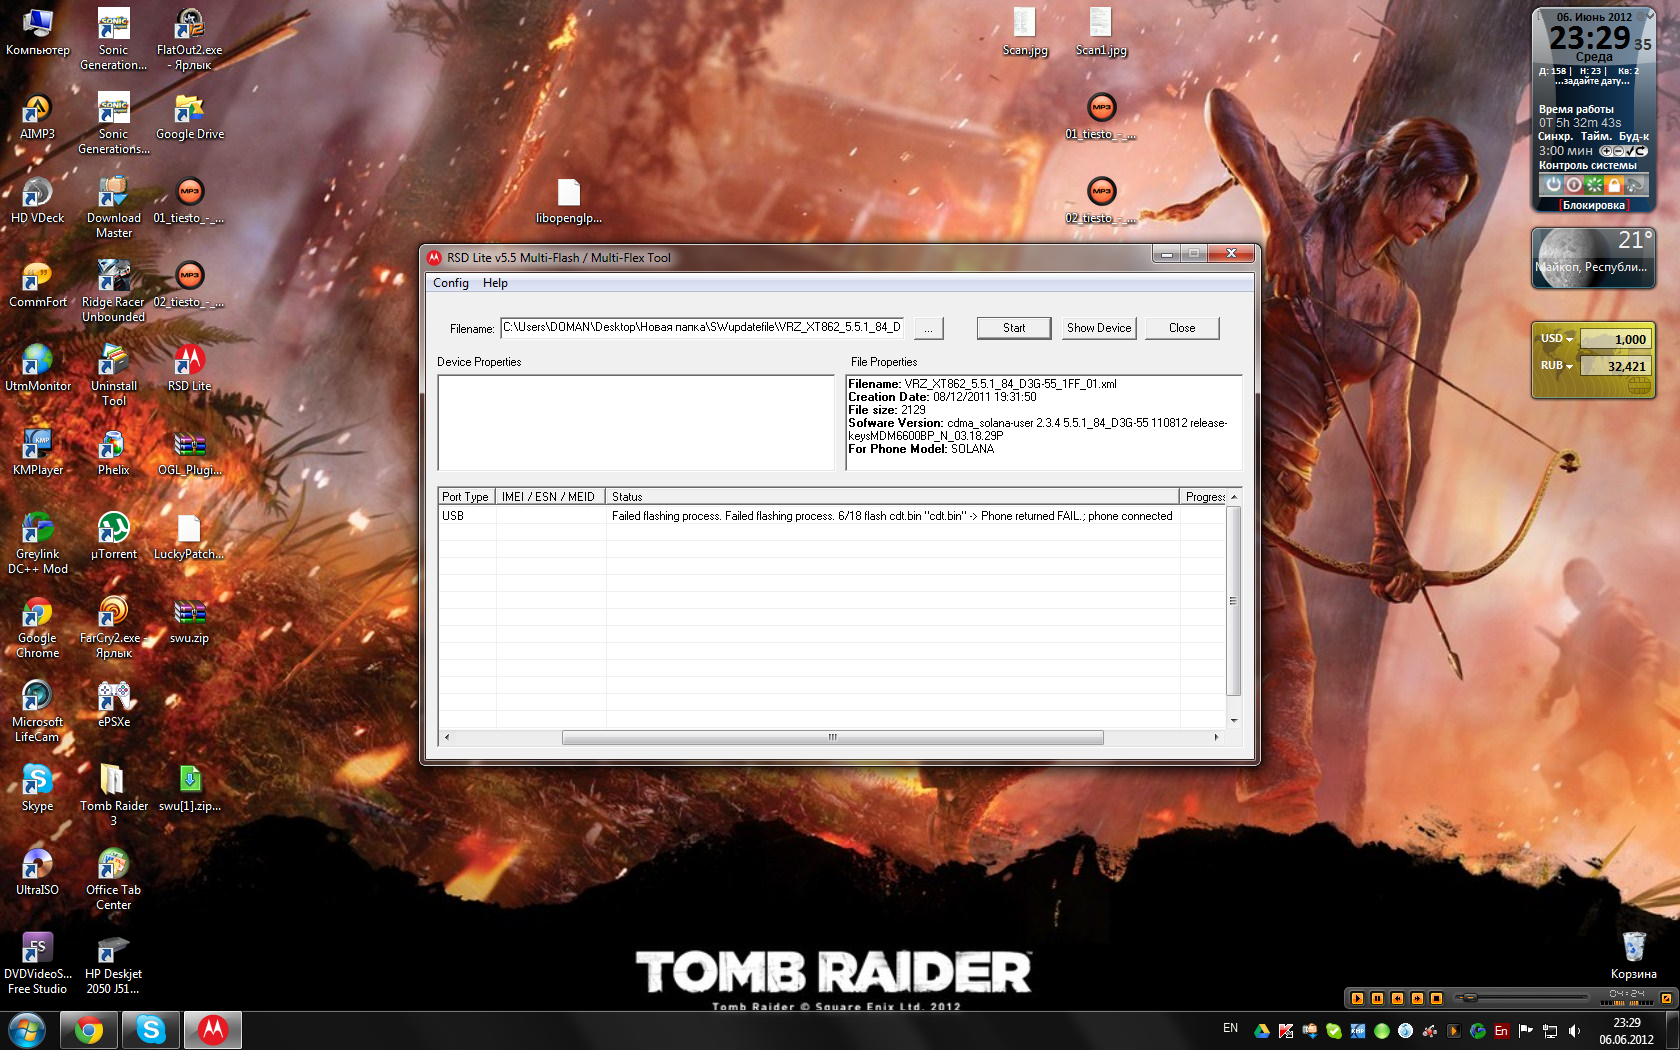This screenshot has height=1050, width=1680.
Task: Select the FarCry2.exe shortcut icon
Action: (x=114, y=628)
